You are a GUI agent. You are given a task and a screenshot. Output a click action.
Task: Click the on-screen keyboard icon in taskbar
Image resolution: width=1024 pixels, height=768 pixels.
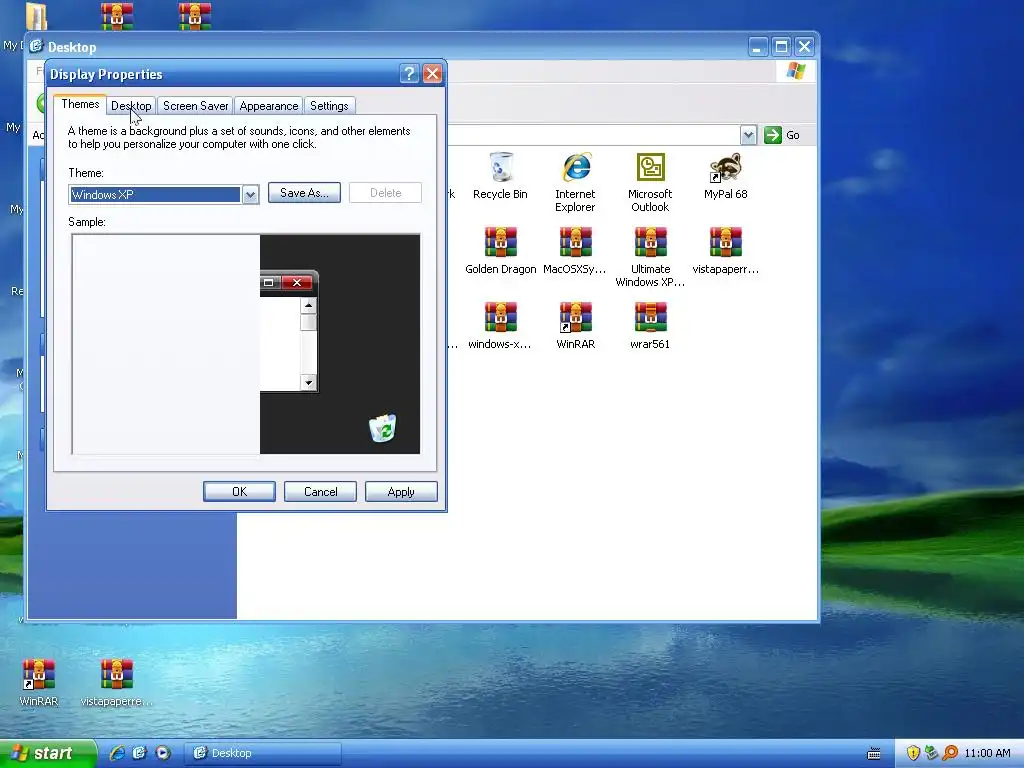click(874, 754)
